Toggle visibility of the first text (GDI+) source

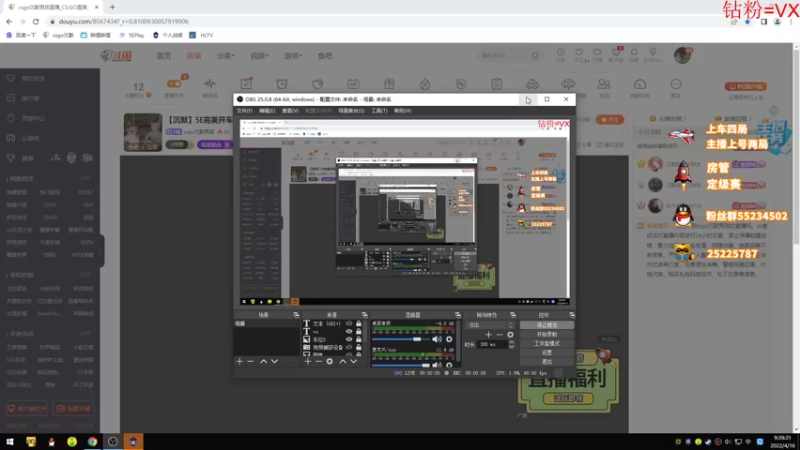tap(349, 323)
